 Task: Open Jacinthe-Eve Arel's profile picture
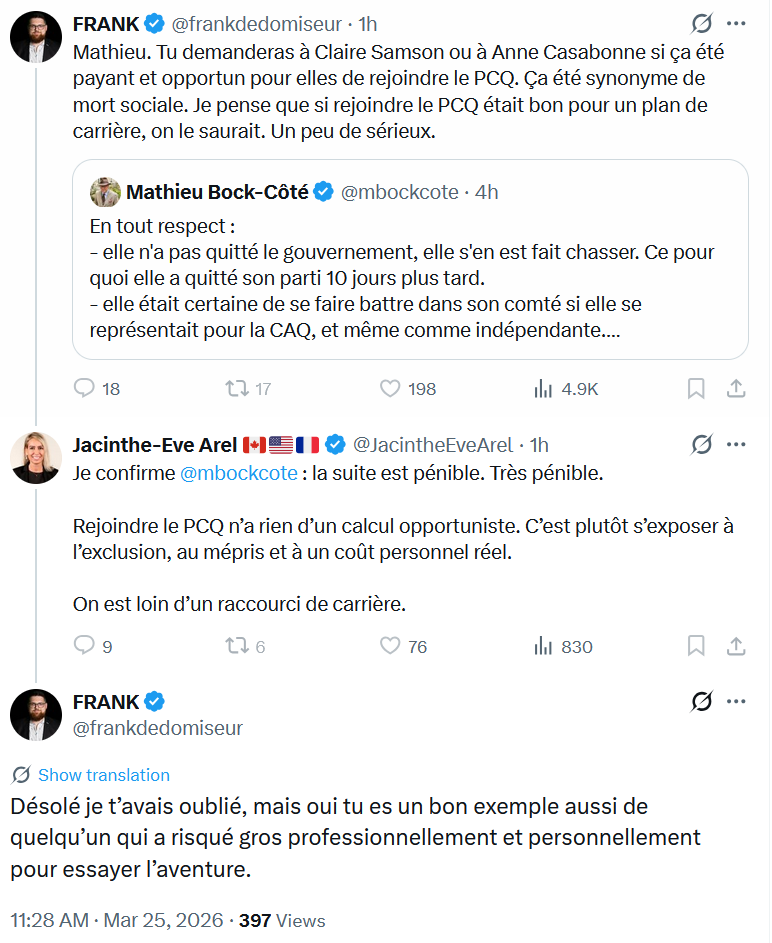pos(36,458)
